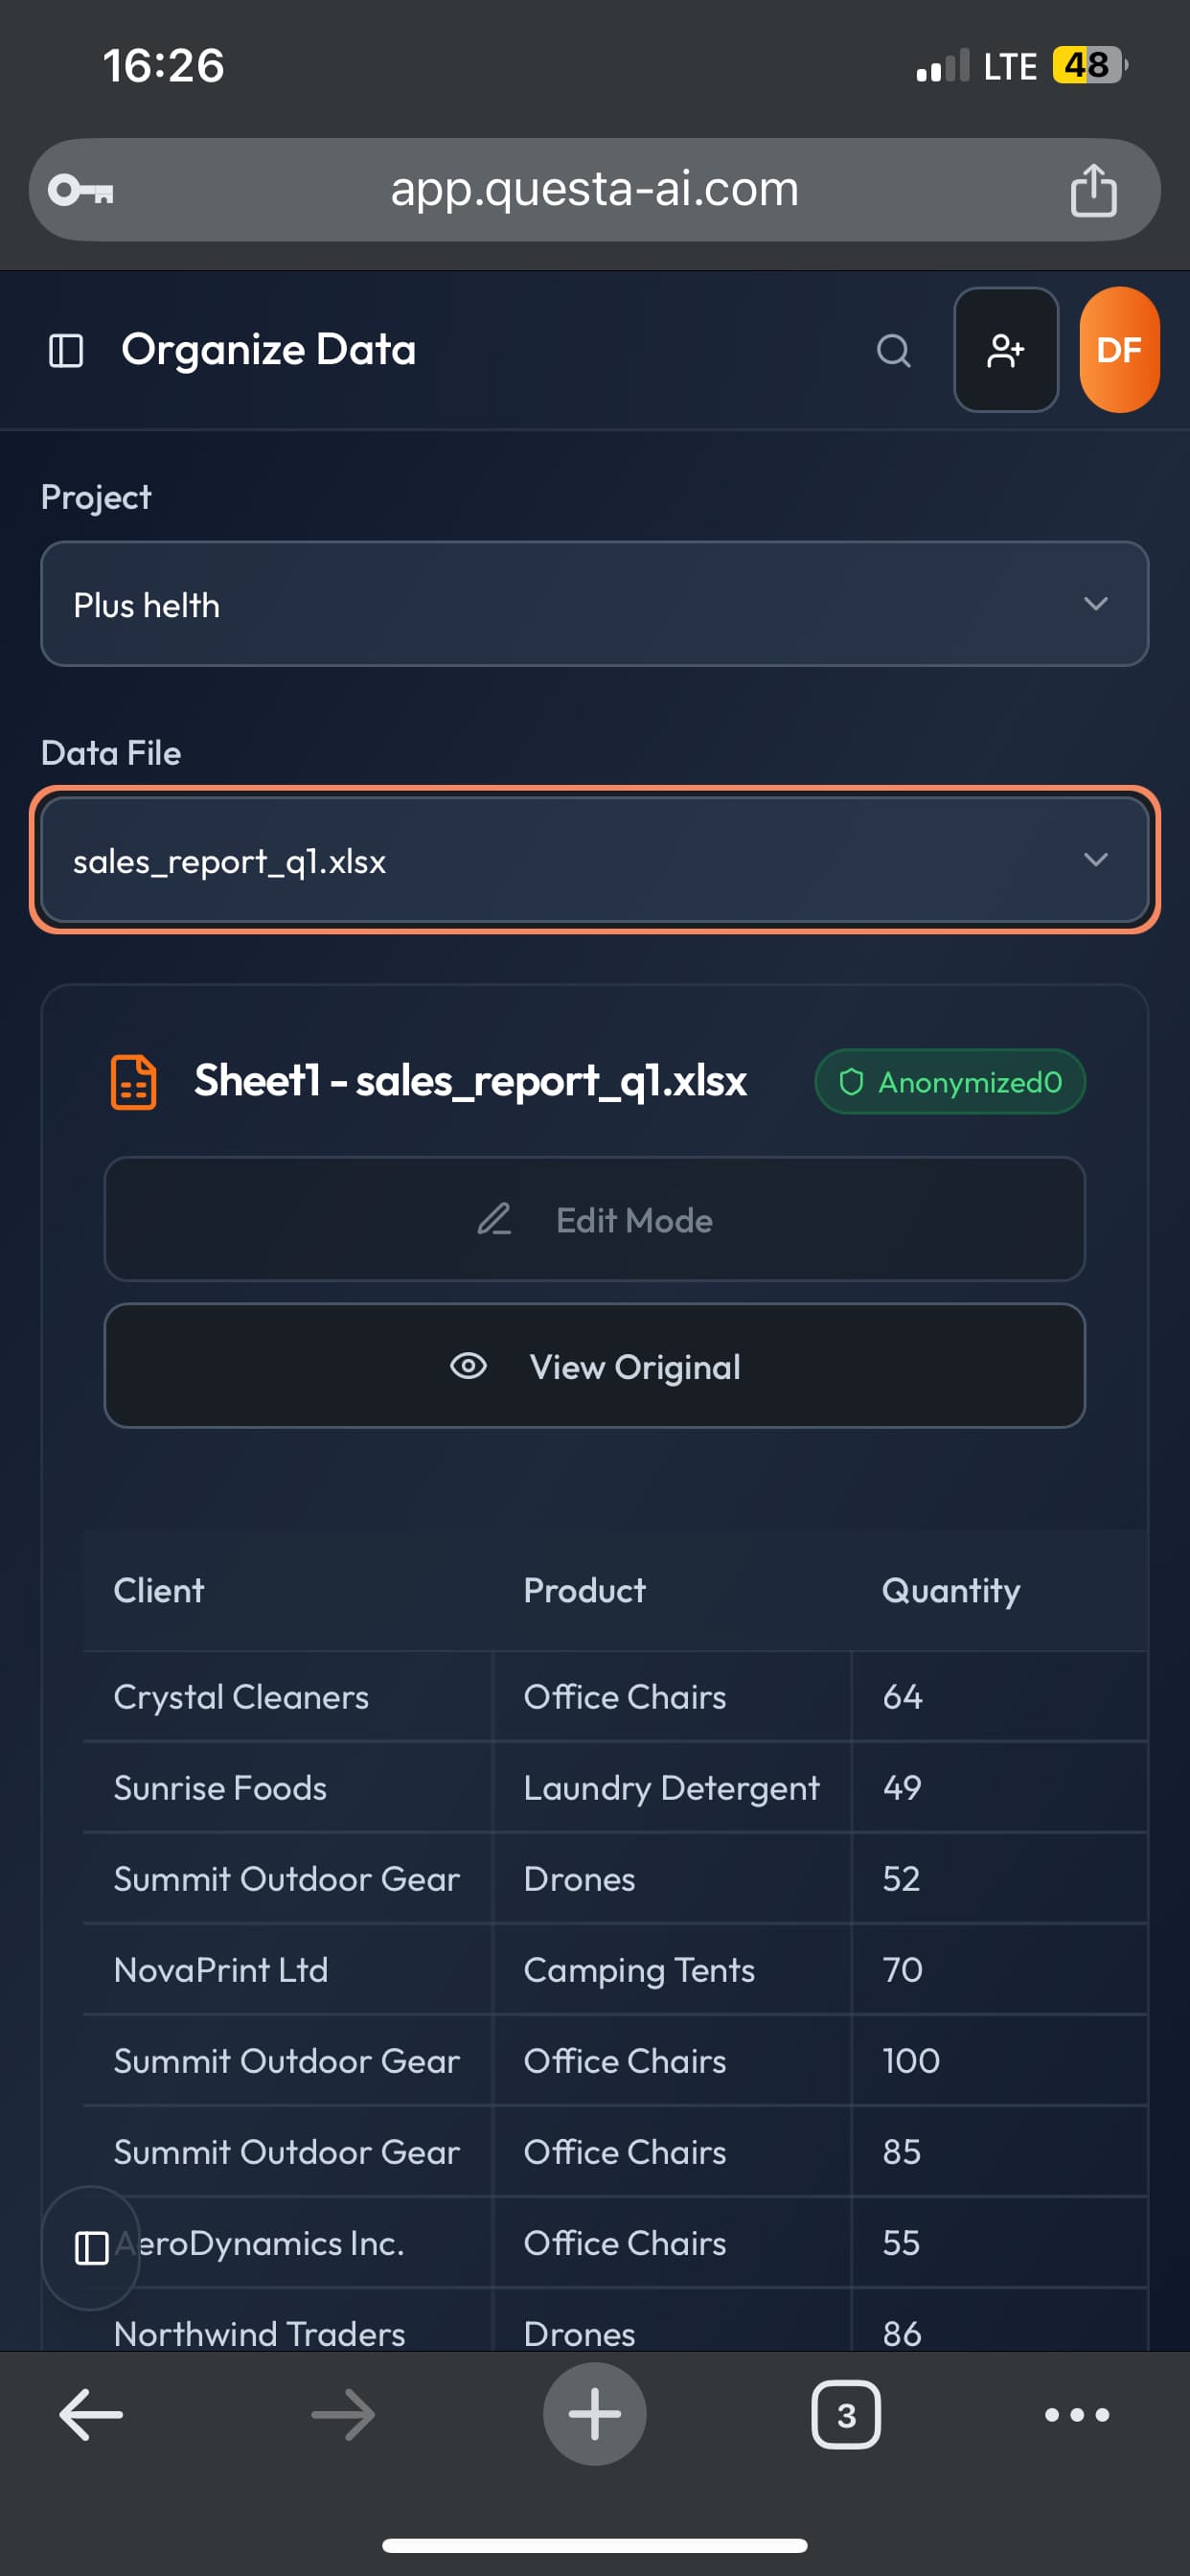Click the Data File dropdown chevron arrow

coord(1095,860)
